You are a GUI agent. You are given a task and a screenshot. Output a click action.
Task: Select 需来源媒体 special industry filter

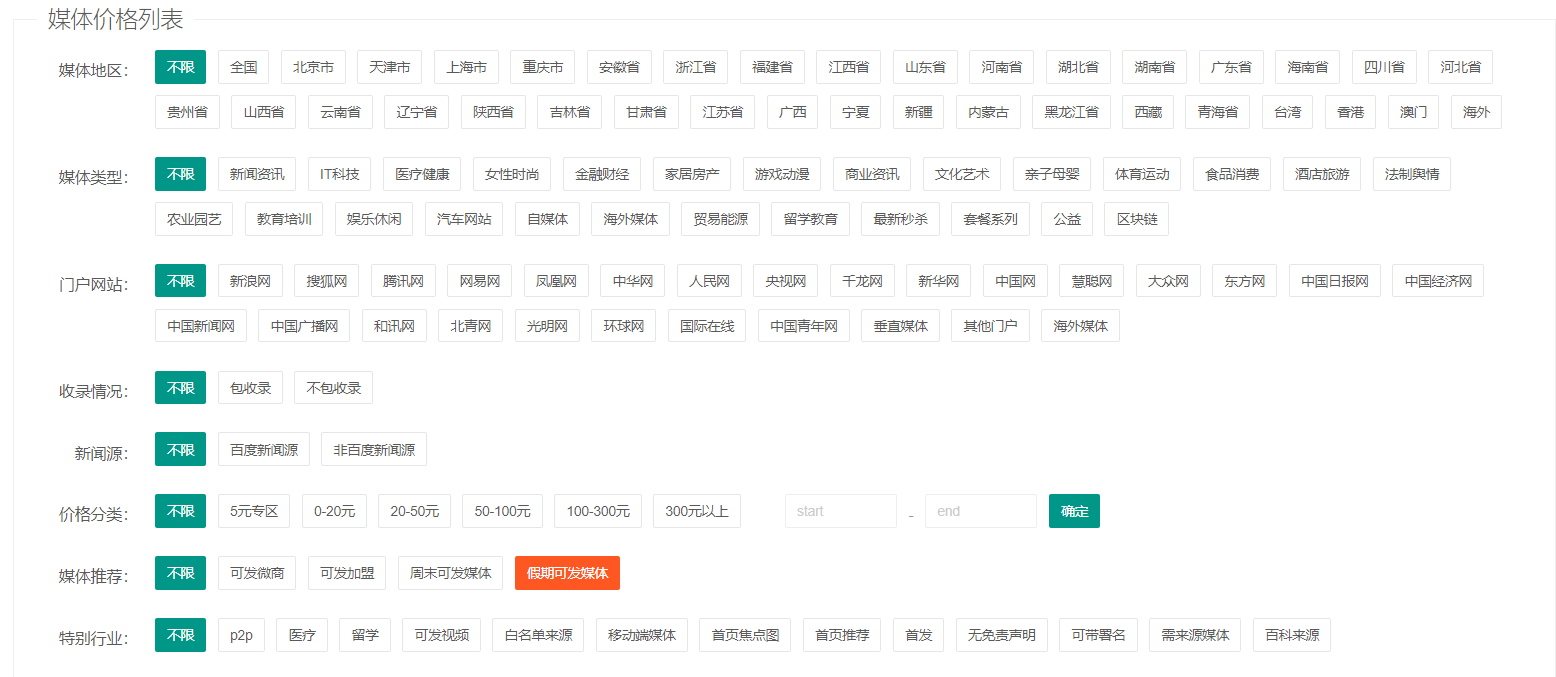click(x=1195, y=635)
